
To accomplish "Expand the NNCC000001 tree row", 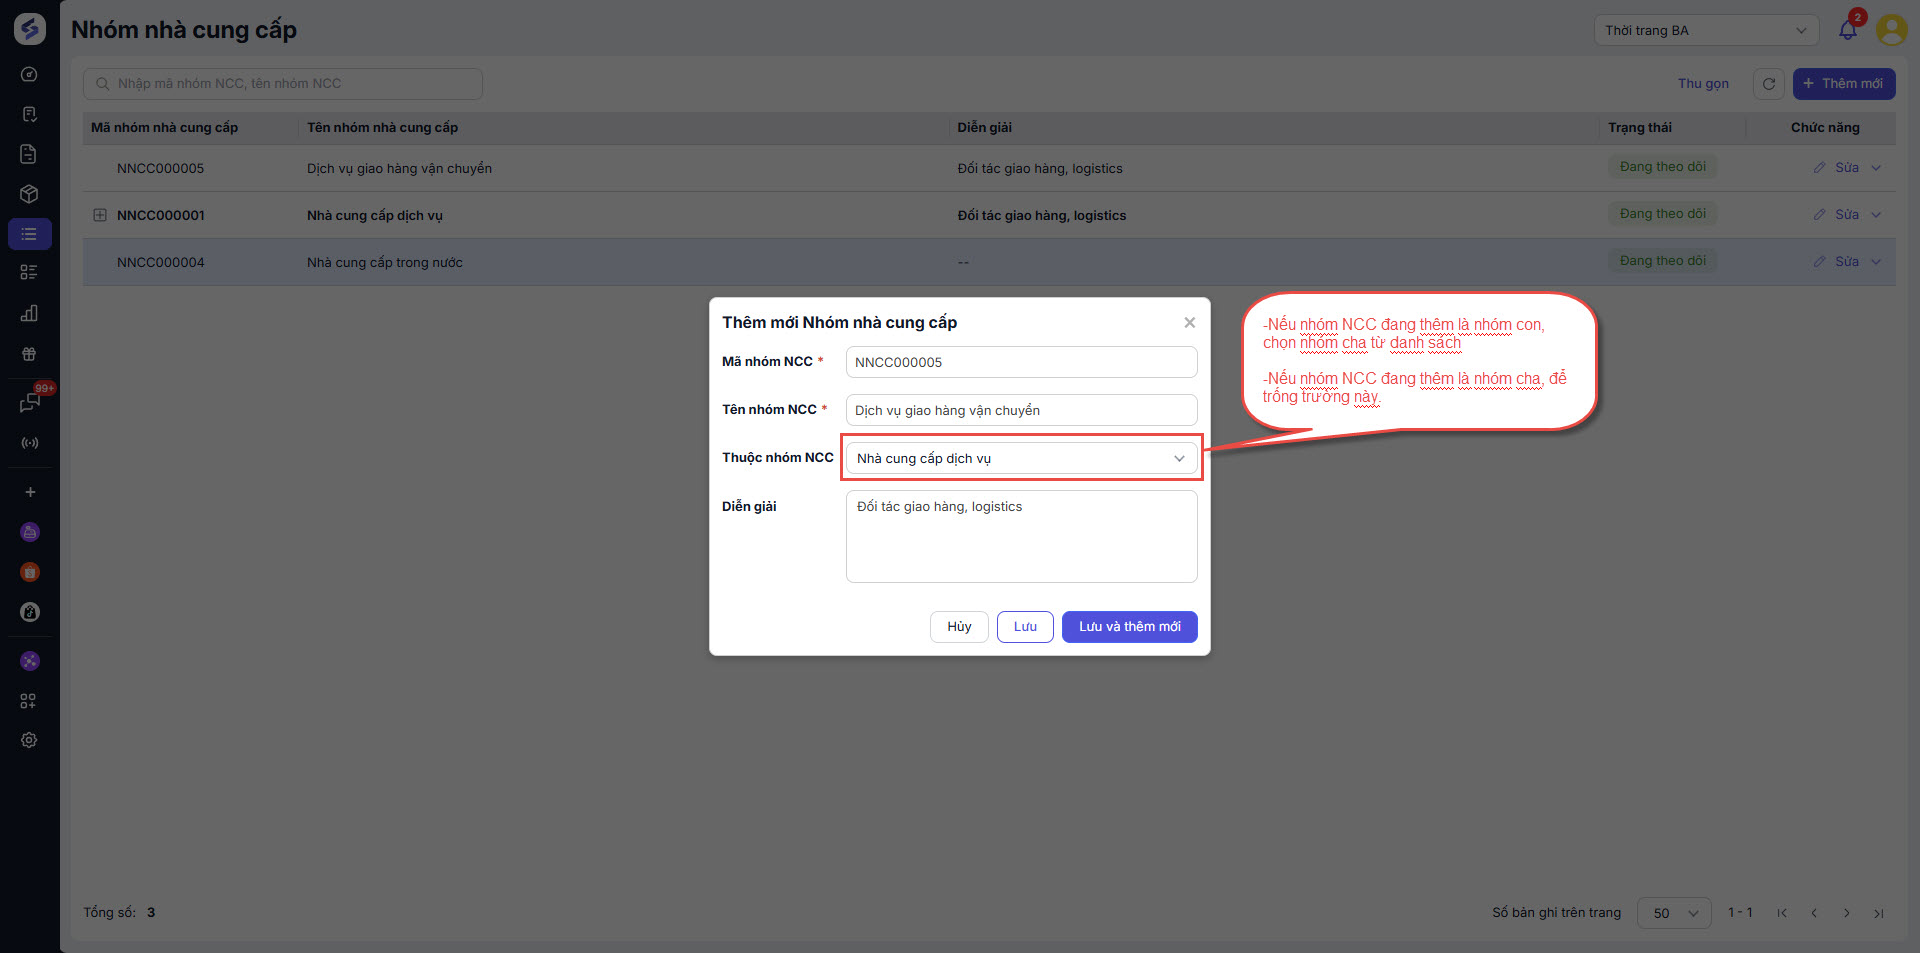I will 100,215.
